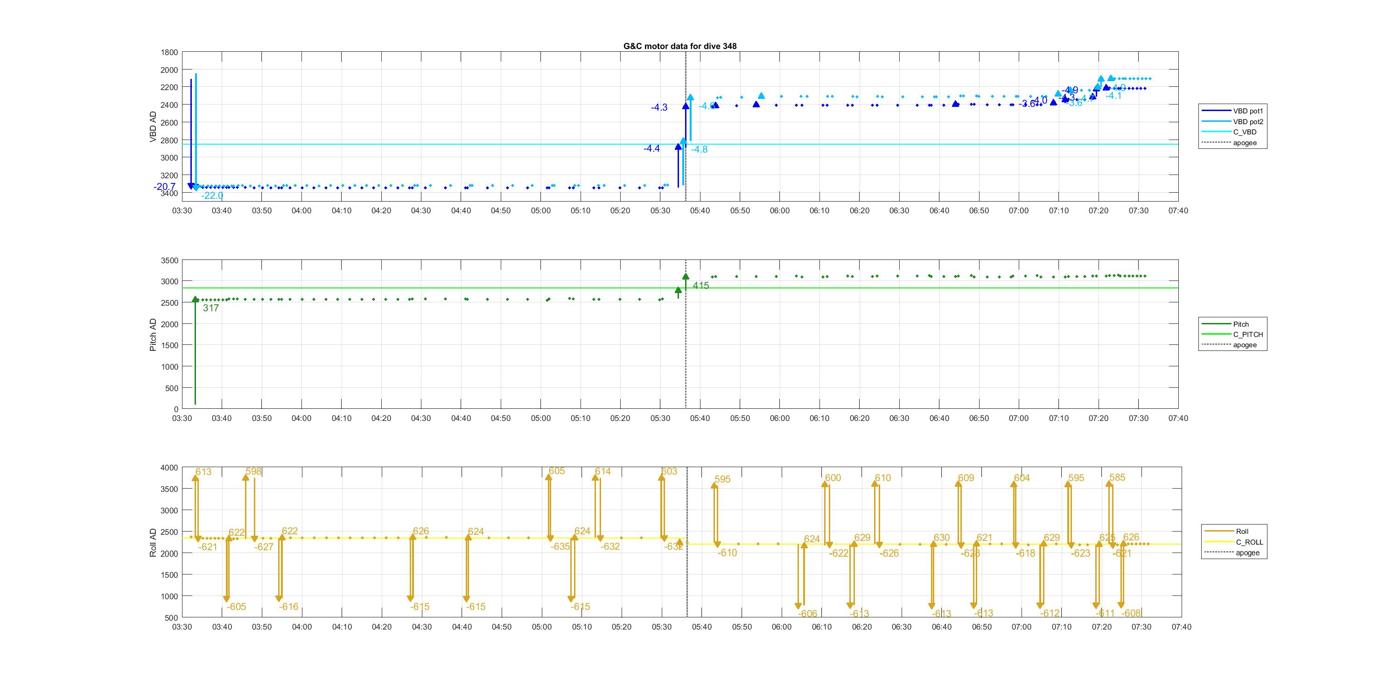Click the "-618" roll data label

[1027, 553]
